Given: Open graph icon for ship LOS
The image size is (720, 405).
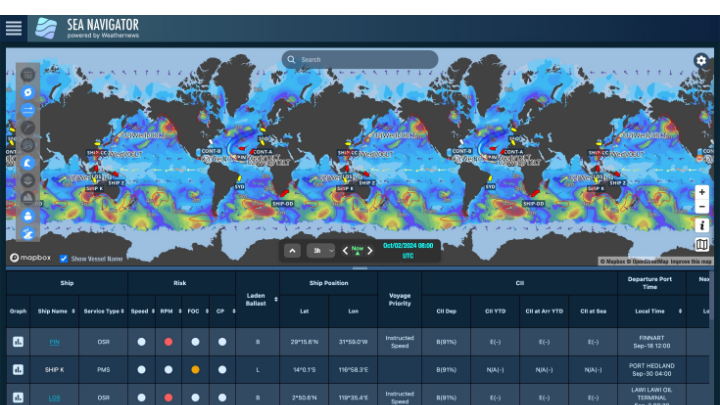Looking at the screenshot, I should click(x=18, y=397).
